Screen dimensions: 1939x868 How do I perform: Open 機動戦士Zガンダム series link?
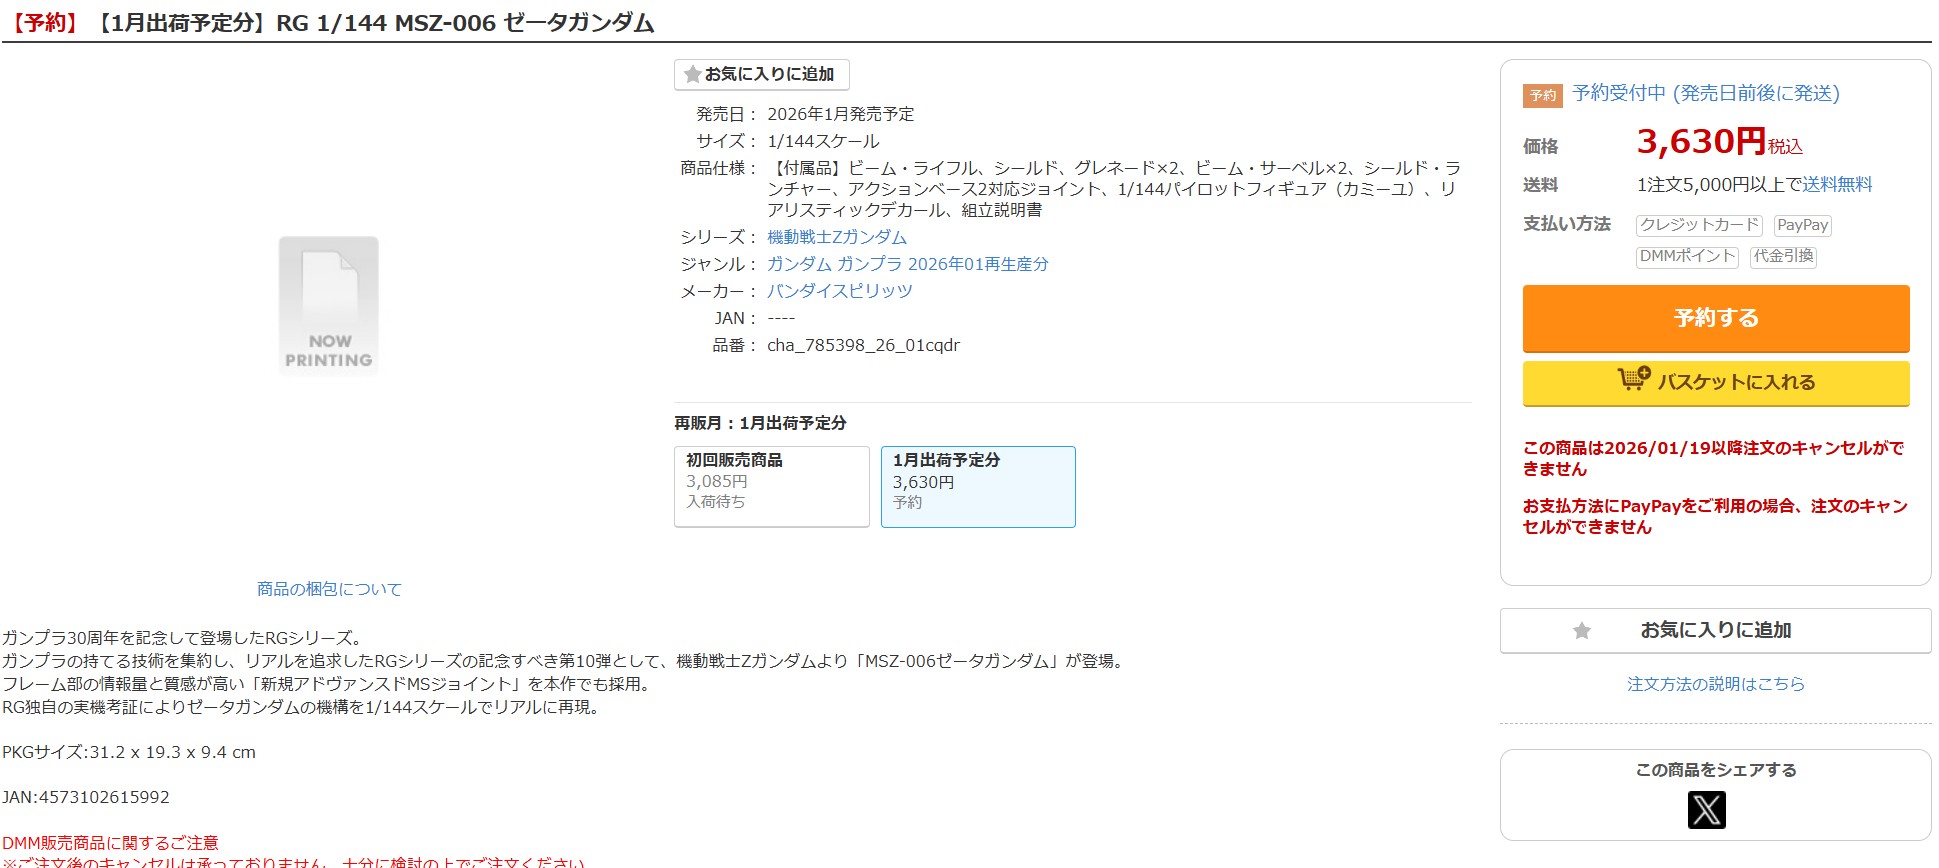coord(837,237)
